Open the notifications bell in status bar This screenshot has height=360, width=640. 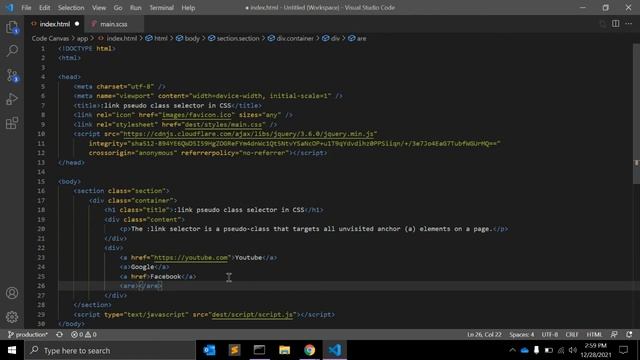(x=629, y=334)
